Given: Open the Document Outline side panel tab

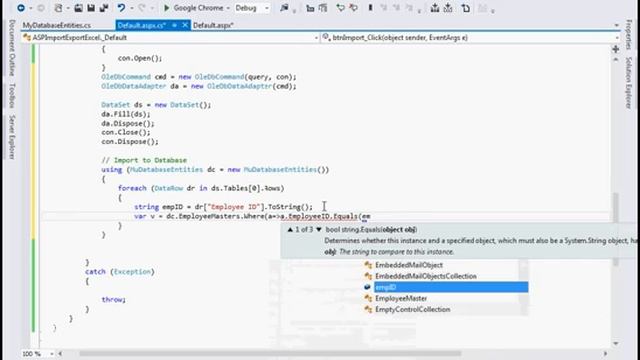Looking at the screenshot, I should pos(12,48).
